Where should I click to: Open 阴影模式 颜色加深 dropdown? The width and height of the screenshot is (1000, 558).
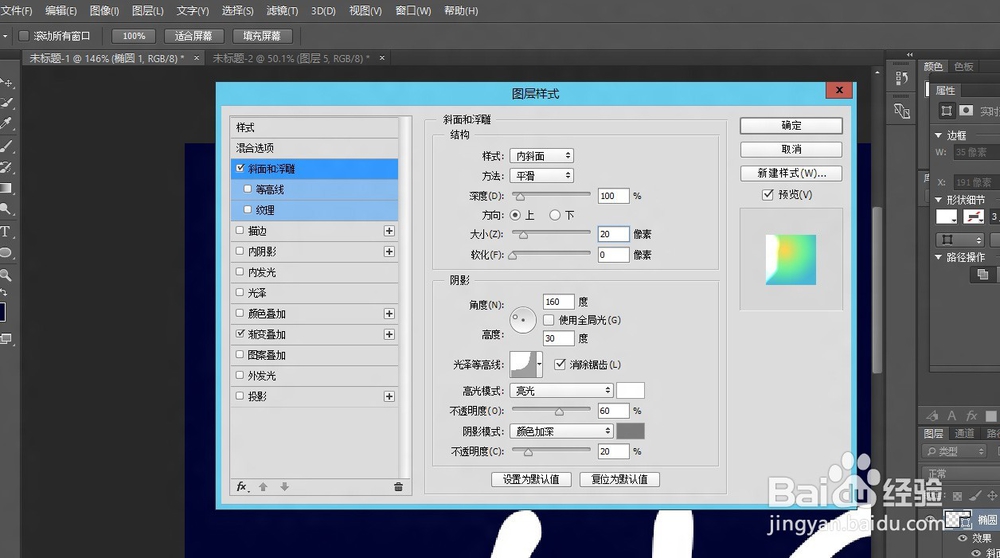tap(561, 431)
